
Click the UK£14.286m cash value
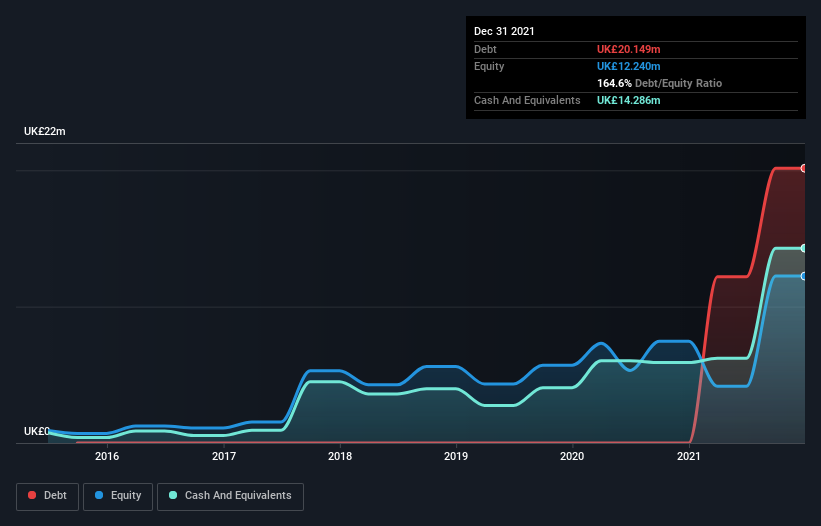[628, 100]
